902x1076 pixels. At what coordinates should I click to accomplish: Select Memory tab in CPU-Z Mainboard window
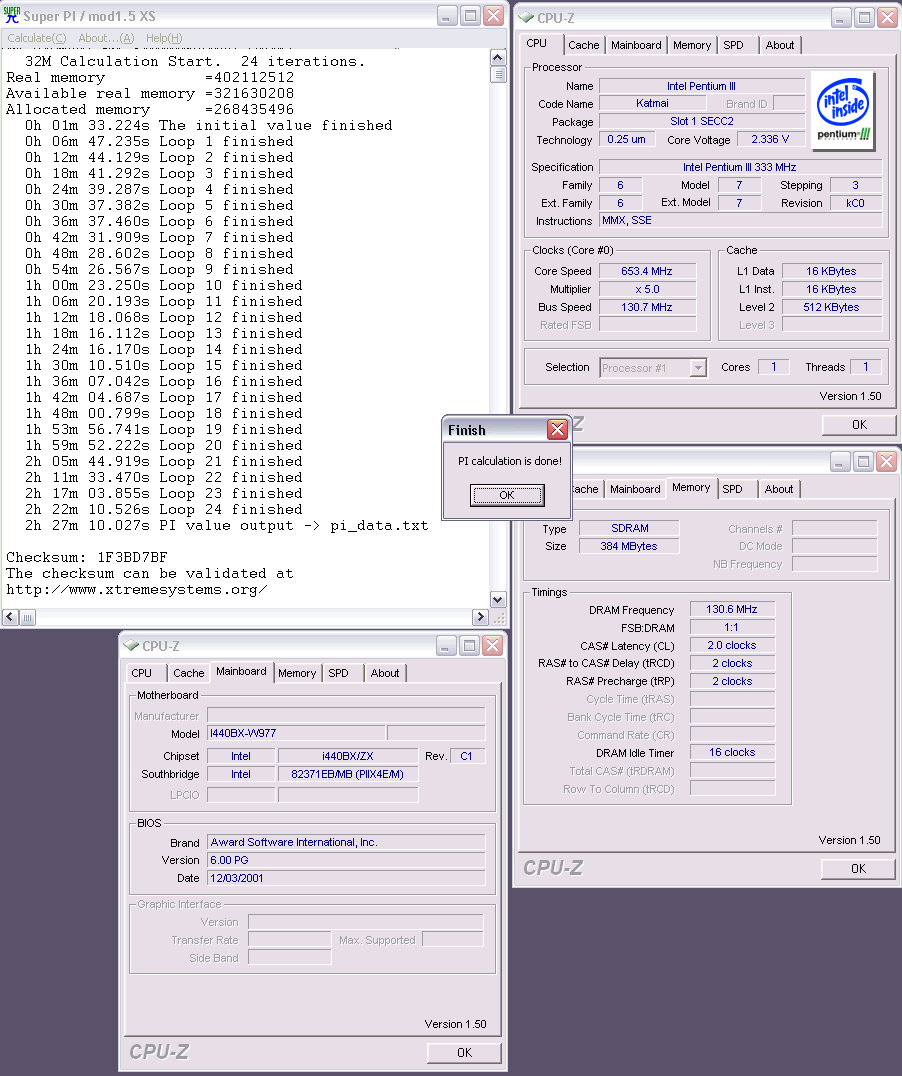click(x=297, y=673)
